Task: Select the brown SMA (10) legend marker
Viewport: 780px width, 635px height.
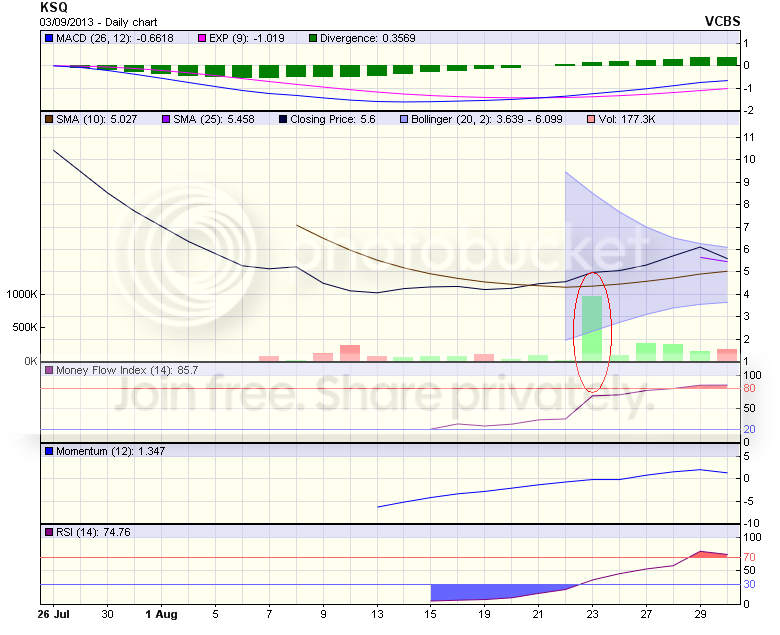Action: tap(48, 118)
